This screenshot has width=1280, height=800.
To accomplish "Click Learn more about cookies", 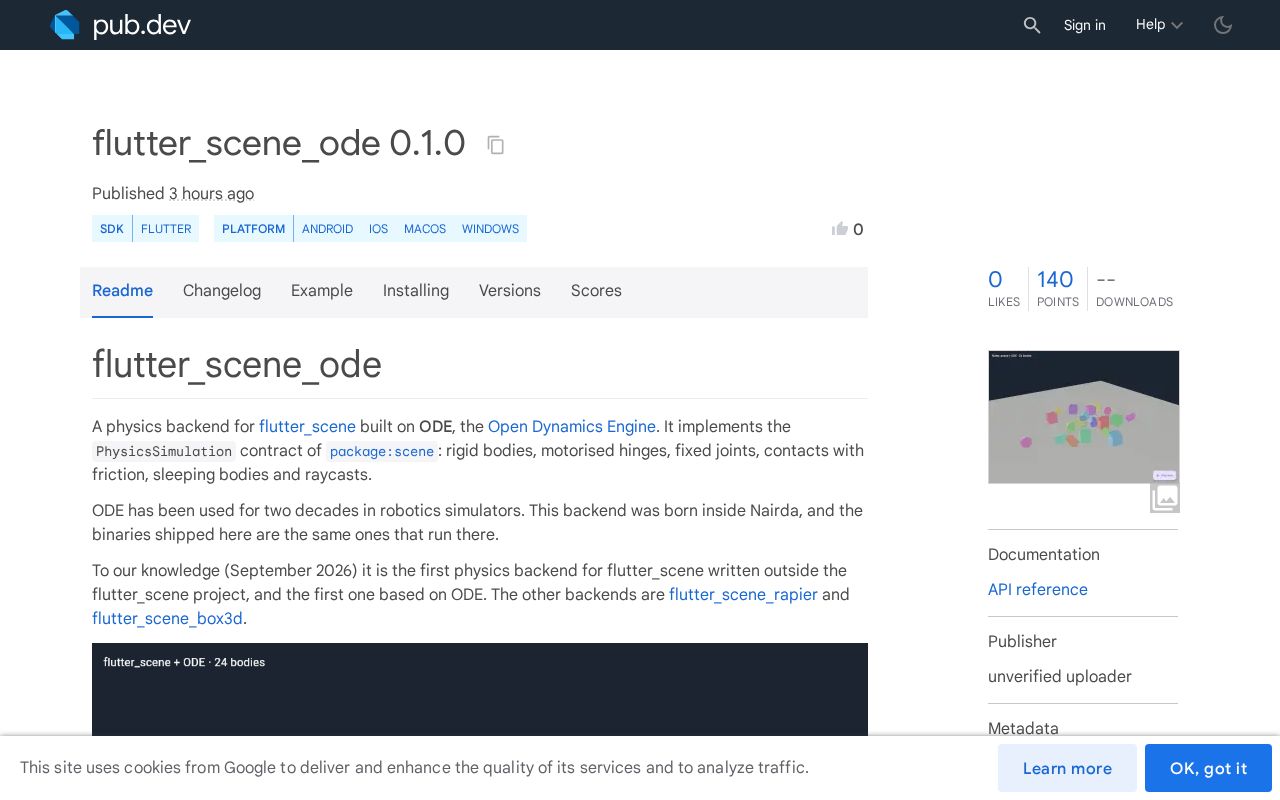I will (1067, 768).
